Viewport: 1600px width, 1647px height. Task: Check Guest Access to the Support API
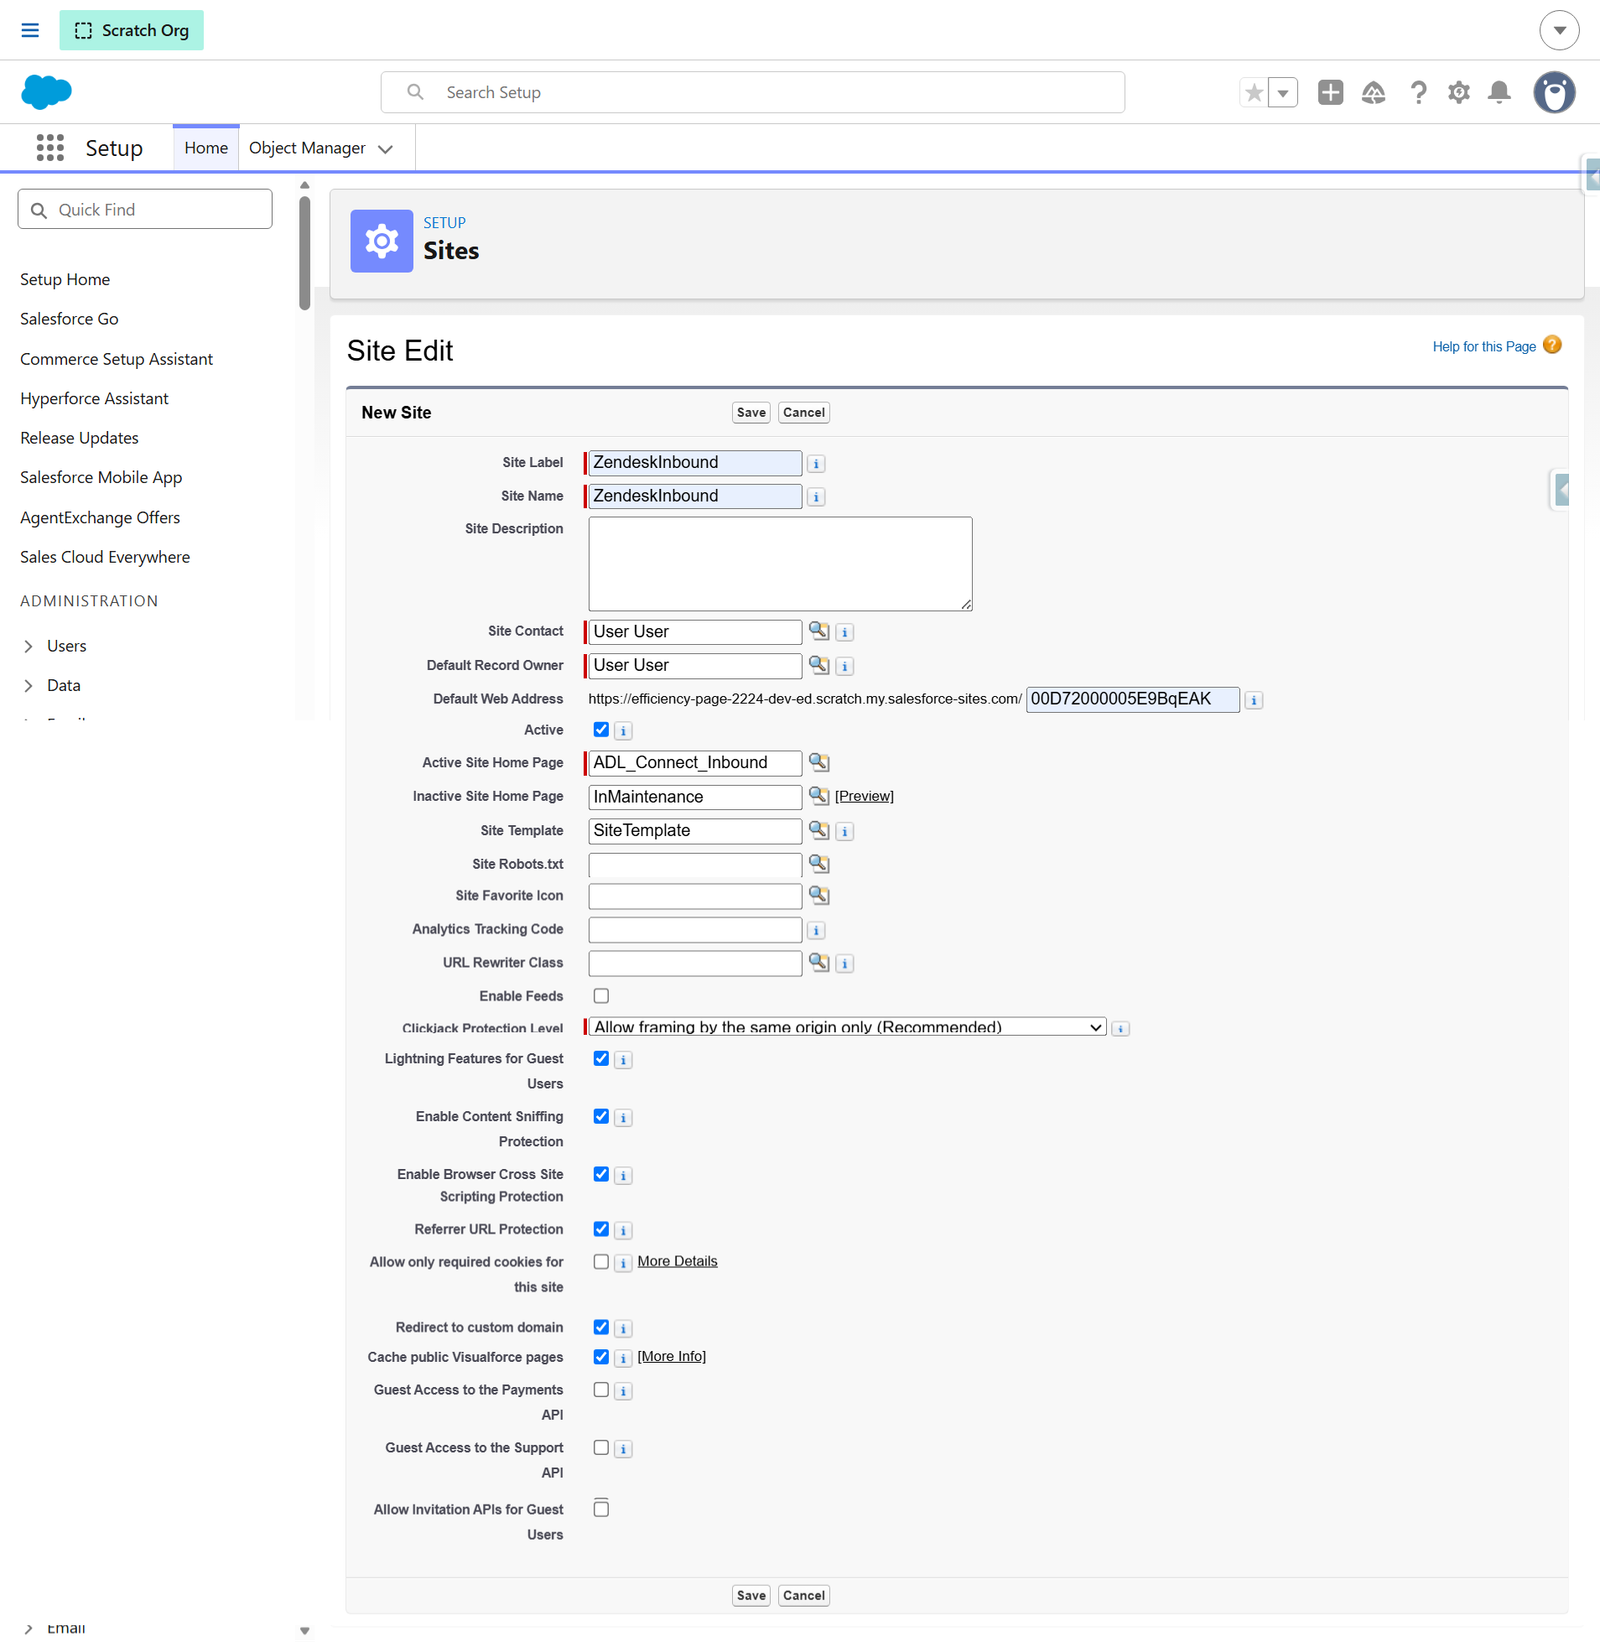[601, 1448]
